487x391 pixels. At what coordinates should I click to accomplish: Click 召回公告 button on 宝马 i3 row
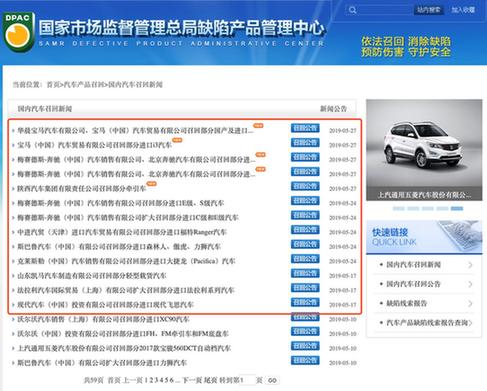click(x=305, y=143)
